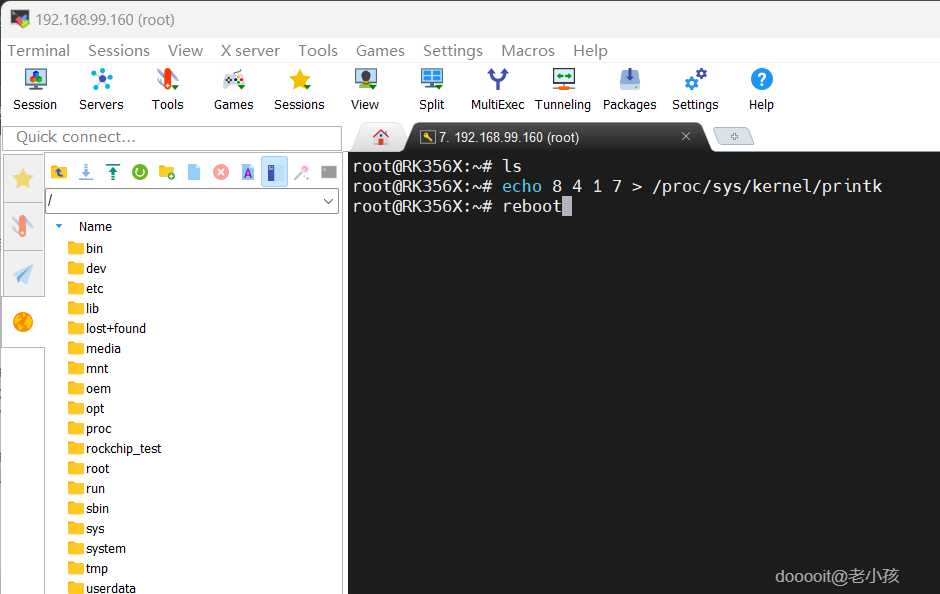Select the oem folder
The image size is (940, 594).
tap(89, 388)
